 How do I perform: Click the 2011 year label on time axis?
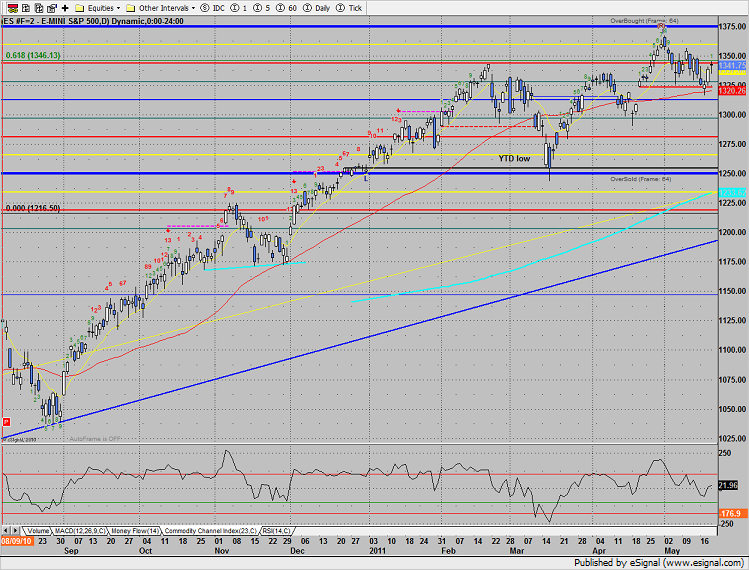(377, 550)
